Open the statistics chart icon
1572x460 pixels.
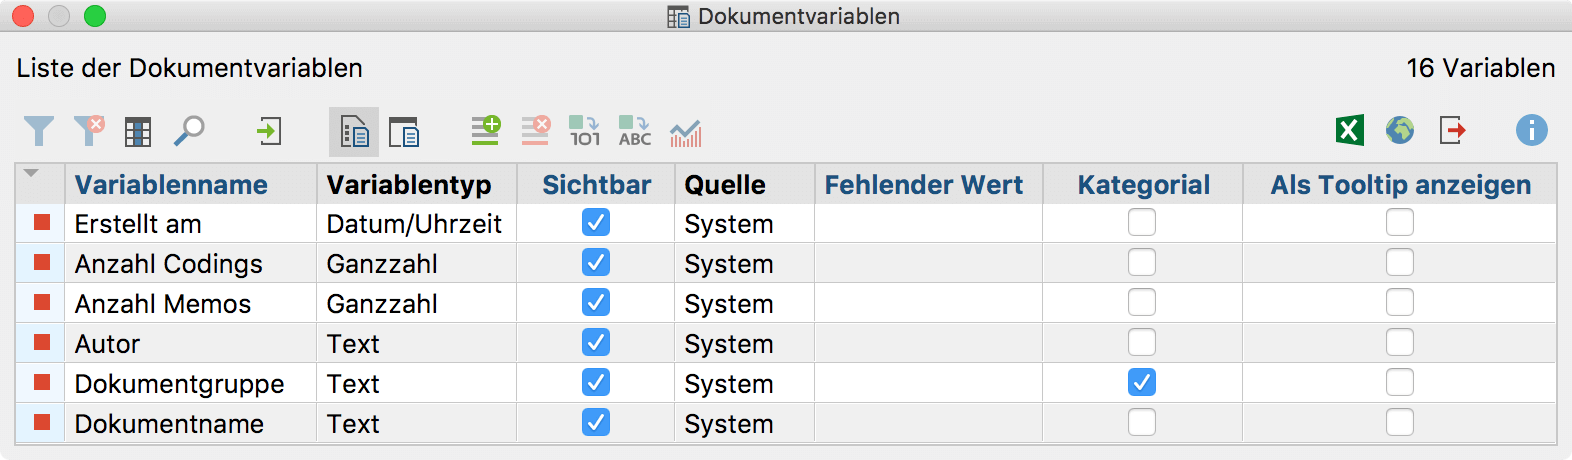point(686,132)
